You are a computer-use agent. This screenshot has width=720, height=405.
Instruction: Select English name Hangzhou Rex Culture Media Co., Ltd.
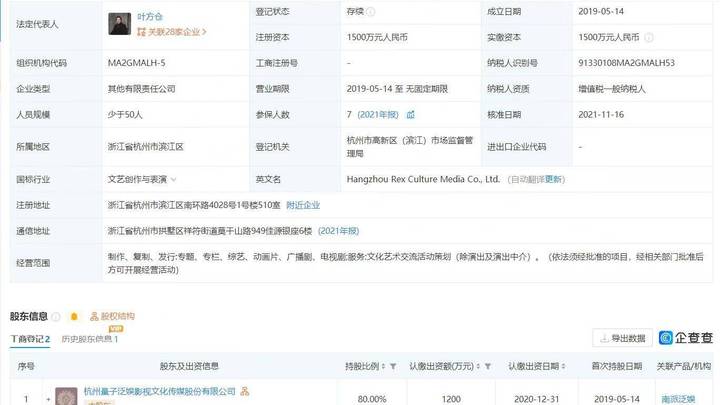423,180
